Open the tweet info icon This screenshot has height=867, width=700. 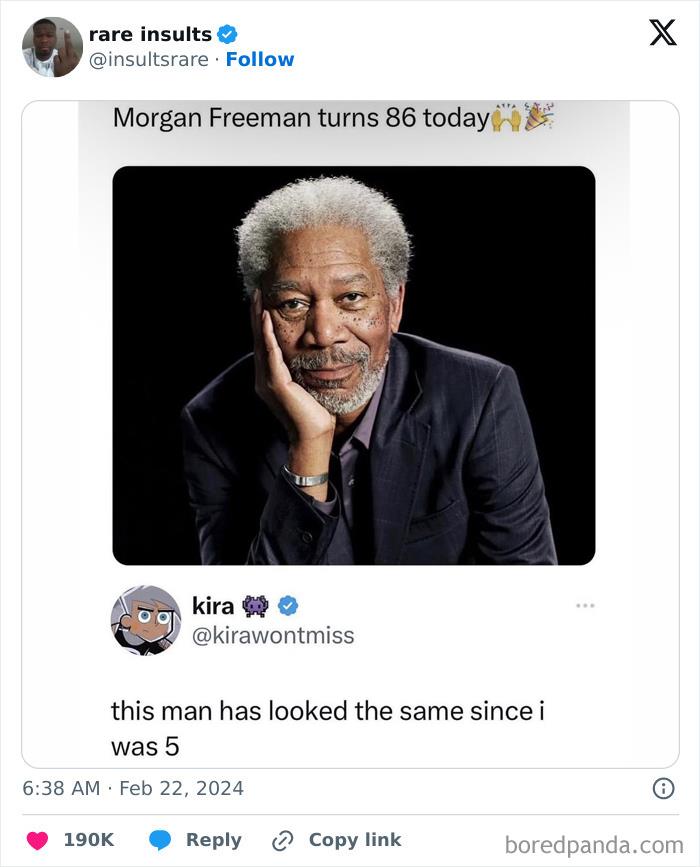point(663,789)
